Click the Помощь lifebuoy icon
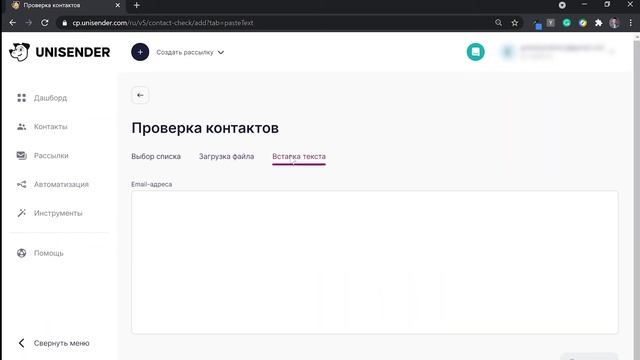Viewport: 640px width, 360px height. (22, 253)
